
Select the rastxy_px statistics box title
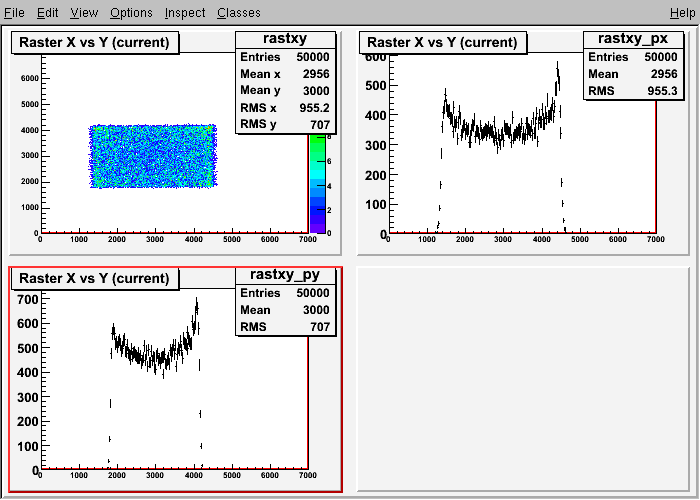633,39
